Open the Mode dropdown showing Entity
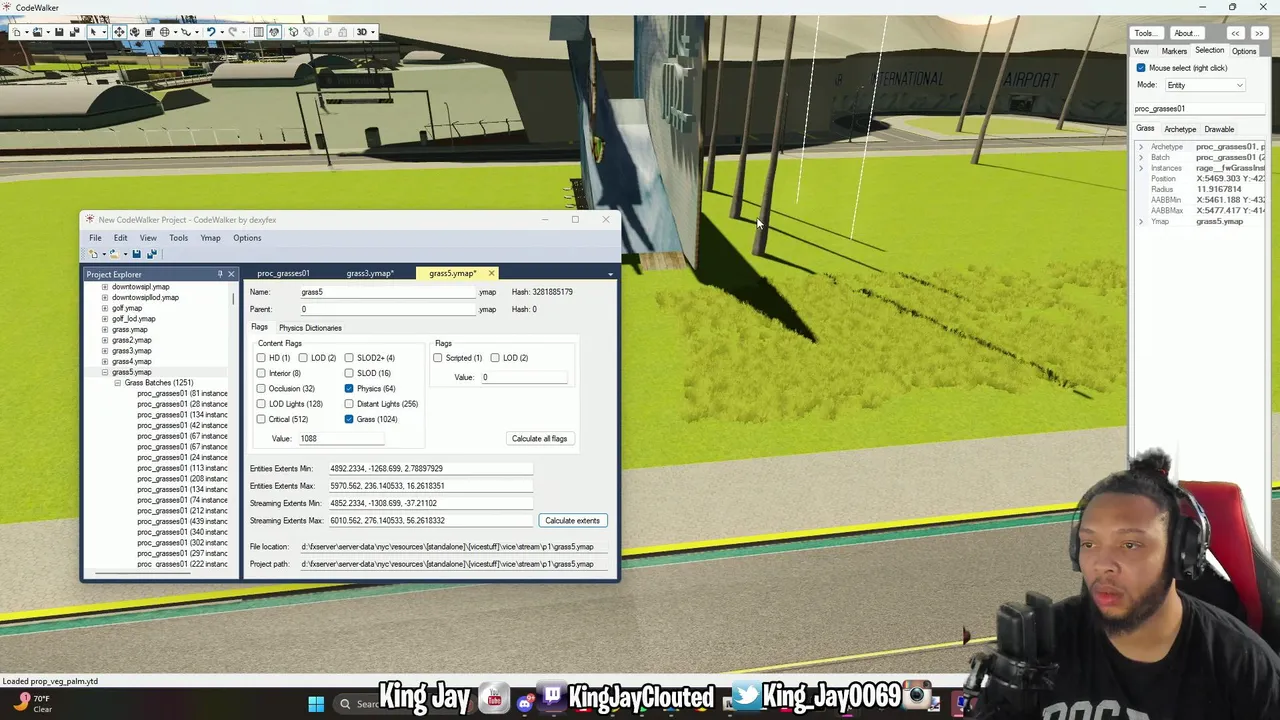Image resolution: width=1280 pixels, height=720 pixels. click(x=1205, y=85)
